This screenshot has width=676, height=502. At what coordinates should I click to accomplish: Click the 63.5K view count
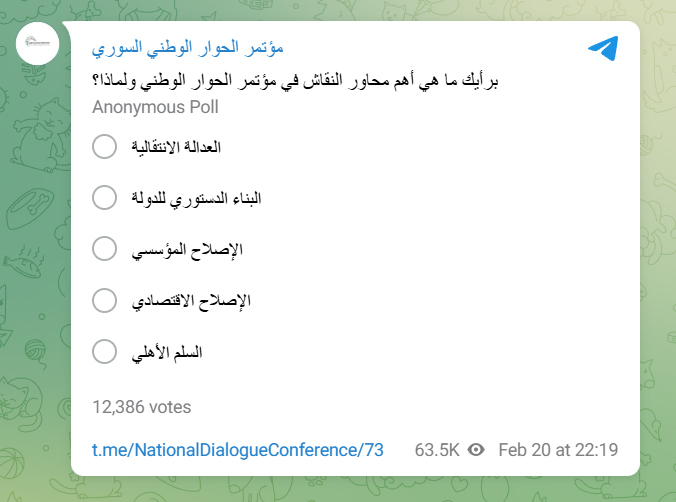click(x=437, y=449)
